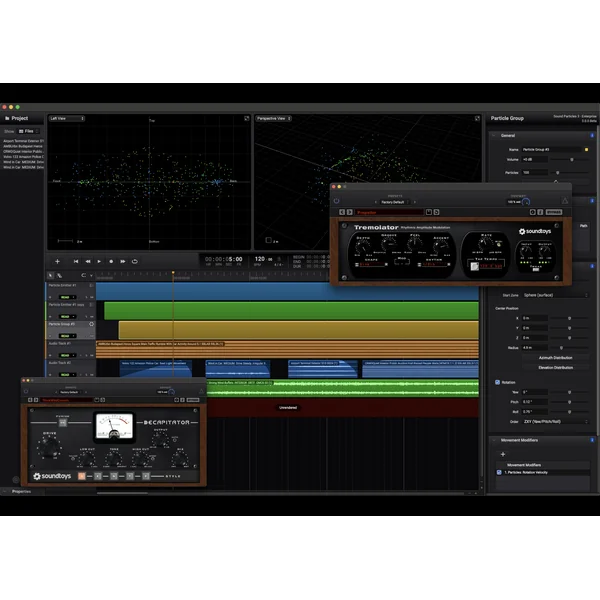
Task: Click the Tremolator Mod button
Action: click(x=402, y=262)
